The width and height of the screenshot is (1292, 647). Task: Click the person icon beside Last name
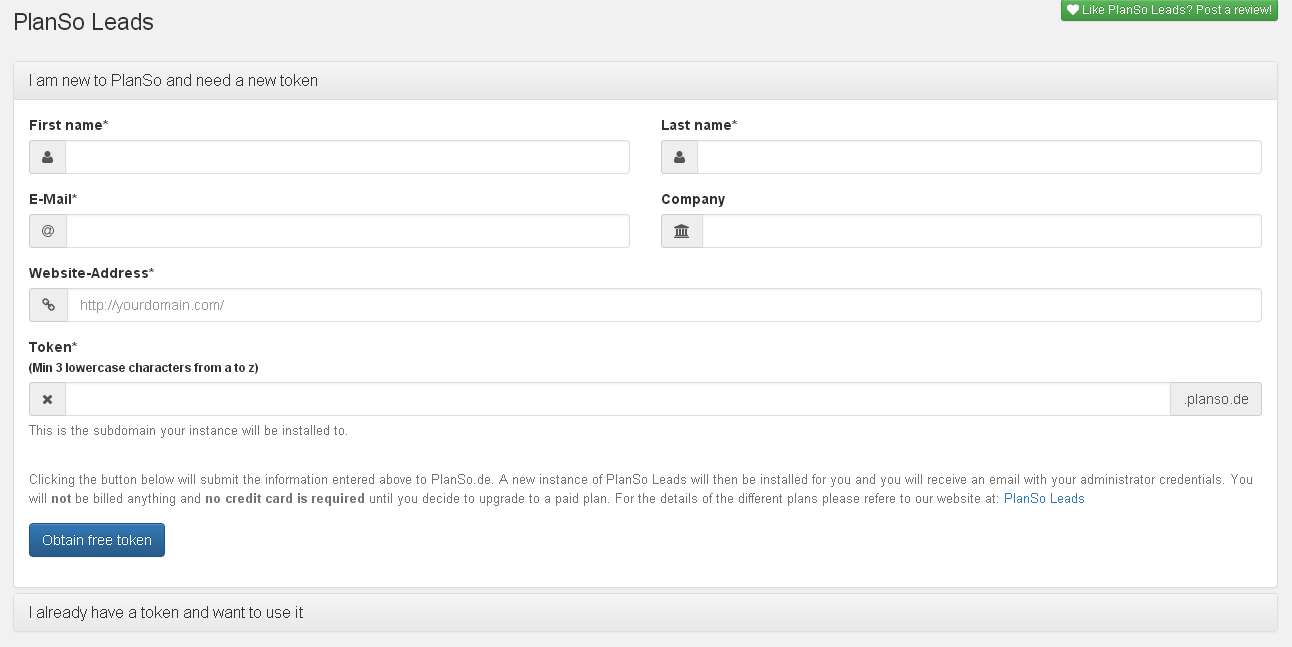[679, 157]
